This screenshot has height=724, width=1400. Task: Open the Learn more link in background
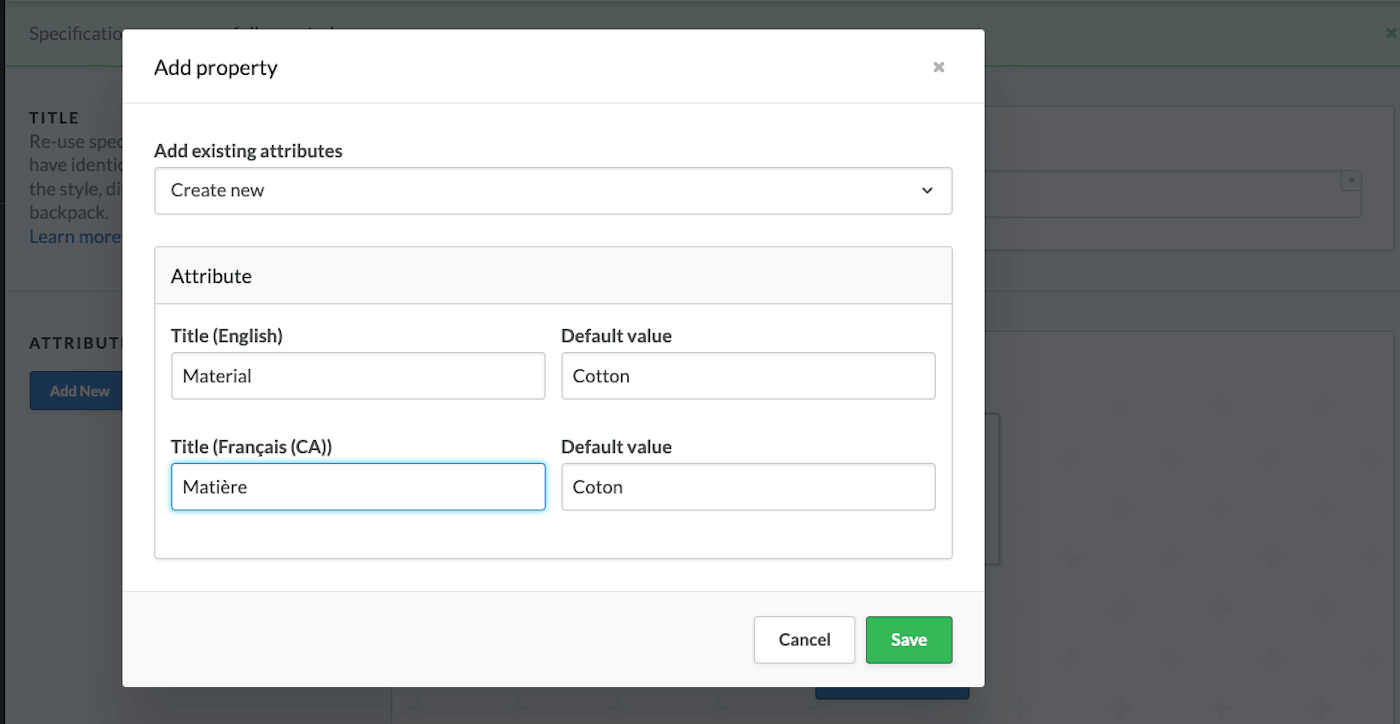pyautogui.click(x=75, y=237)
